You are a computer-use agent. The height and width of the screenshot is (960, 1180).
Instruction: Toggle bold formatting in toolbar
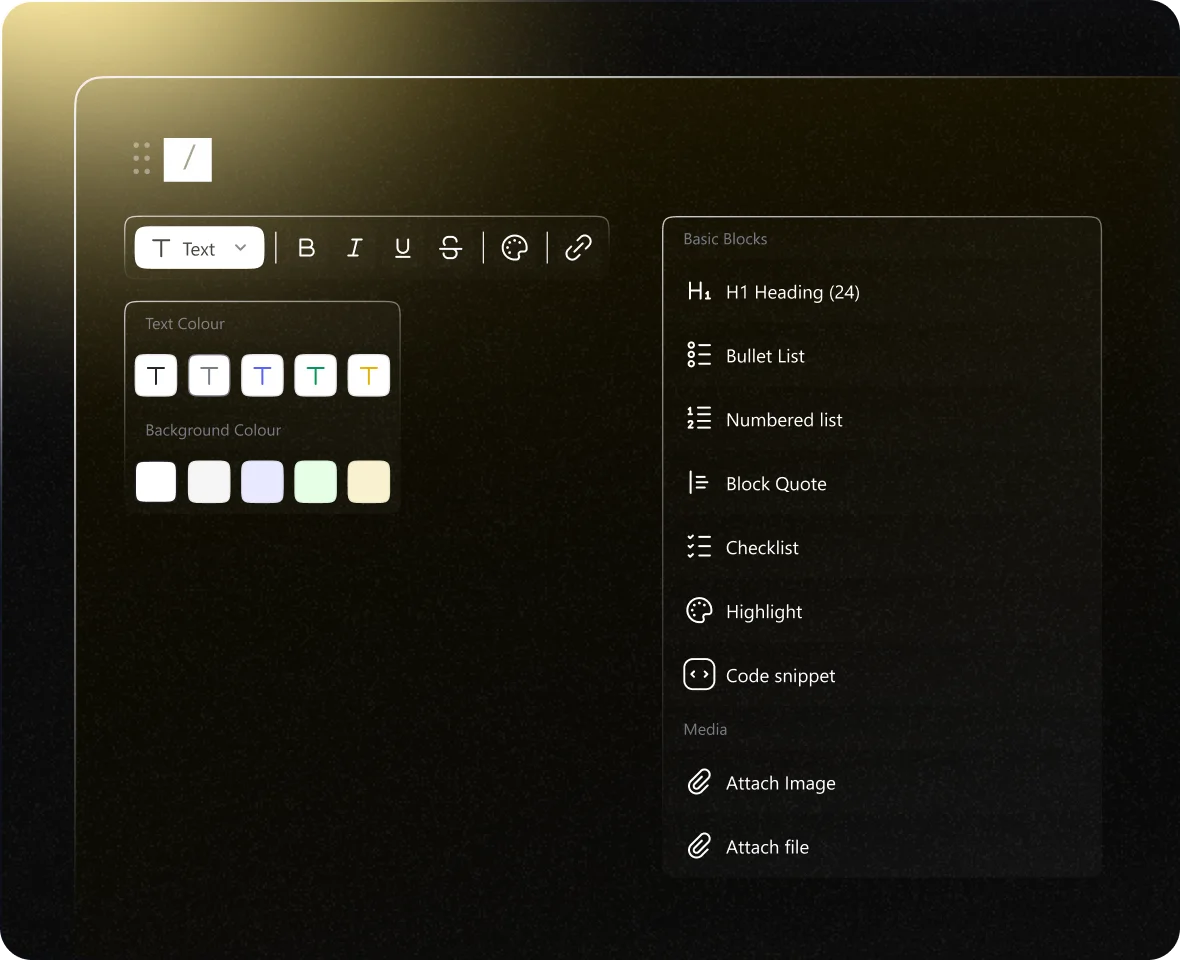coord(307,248)
